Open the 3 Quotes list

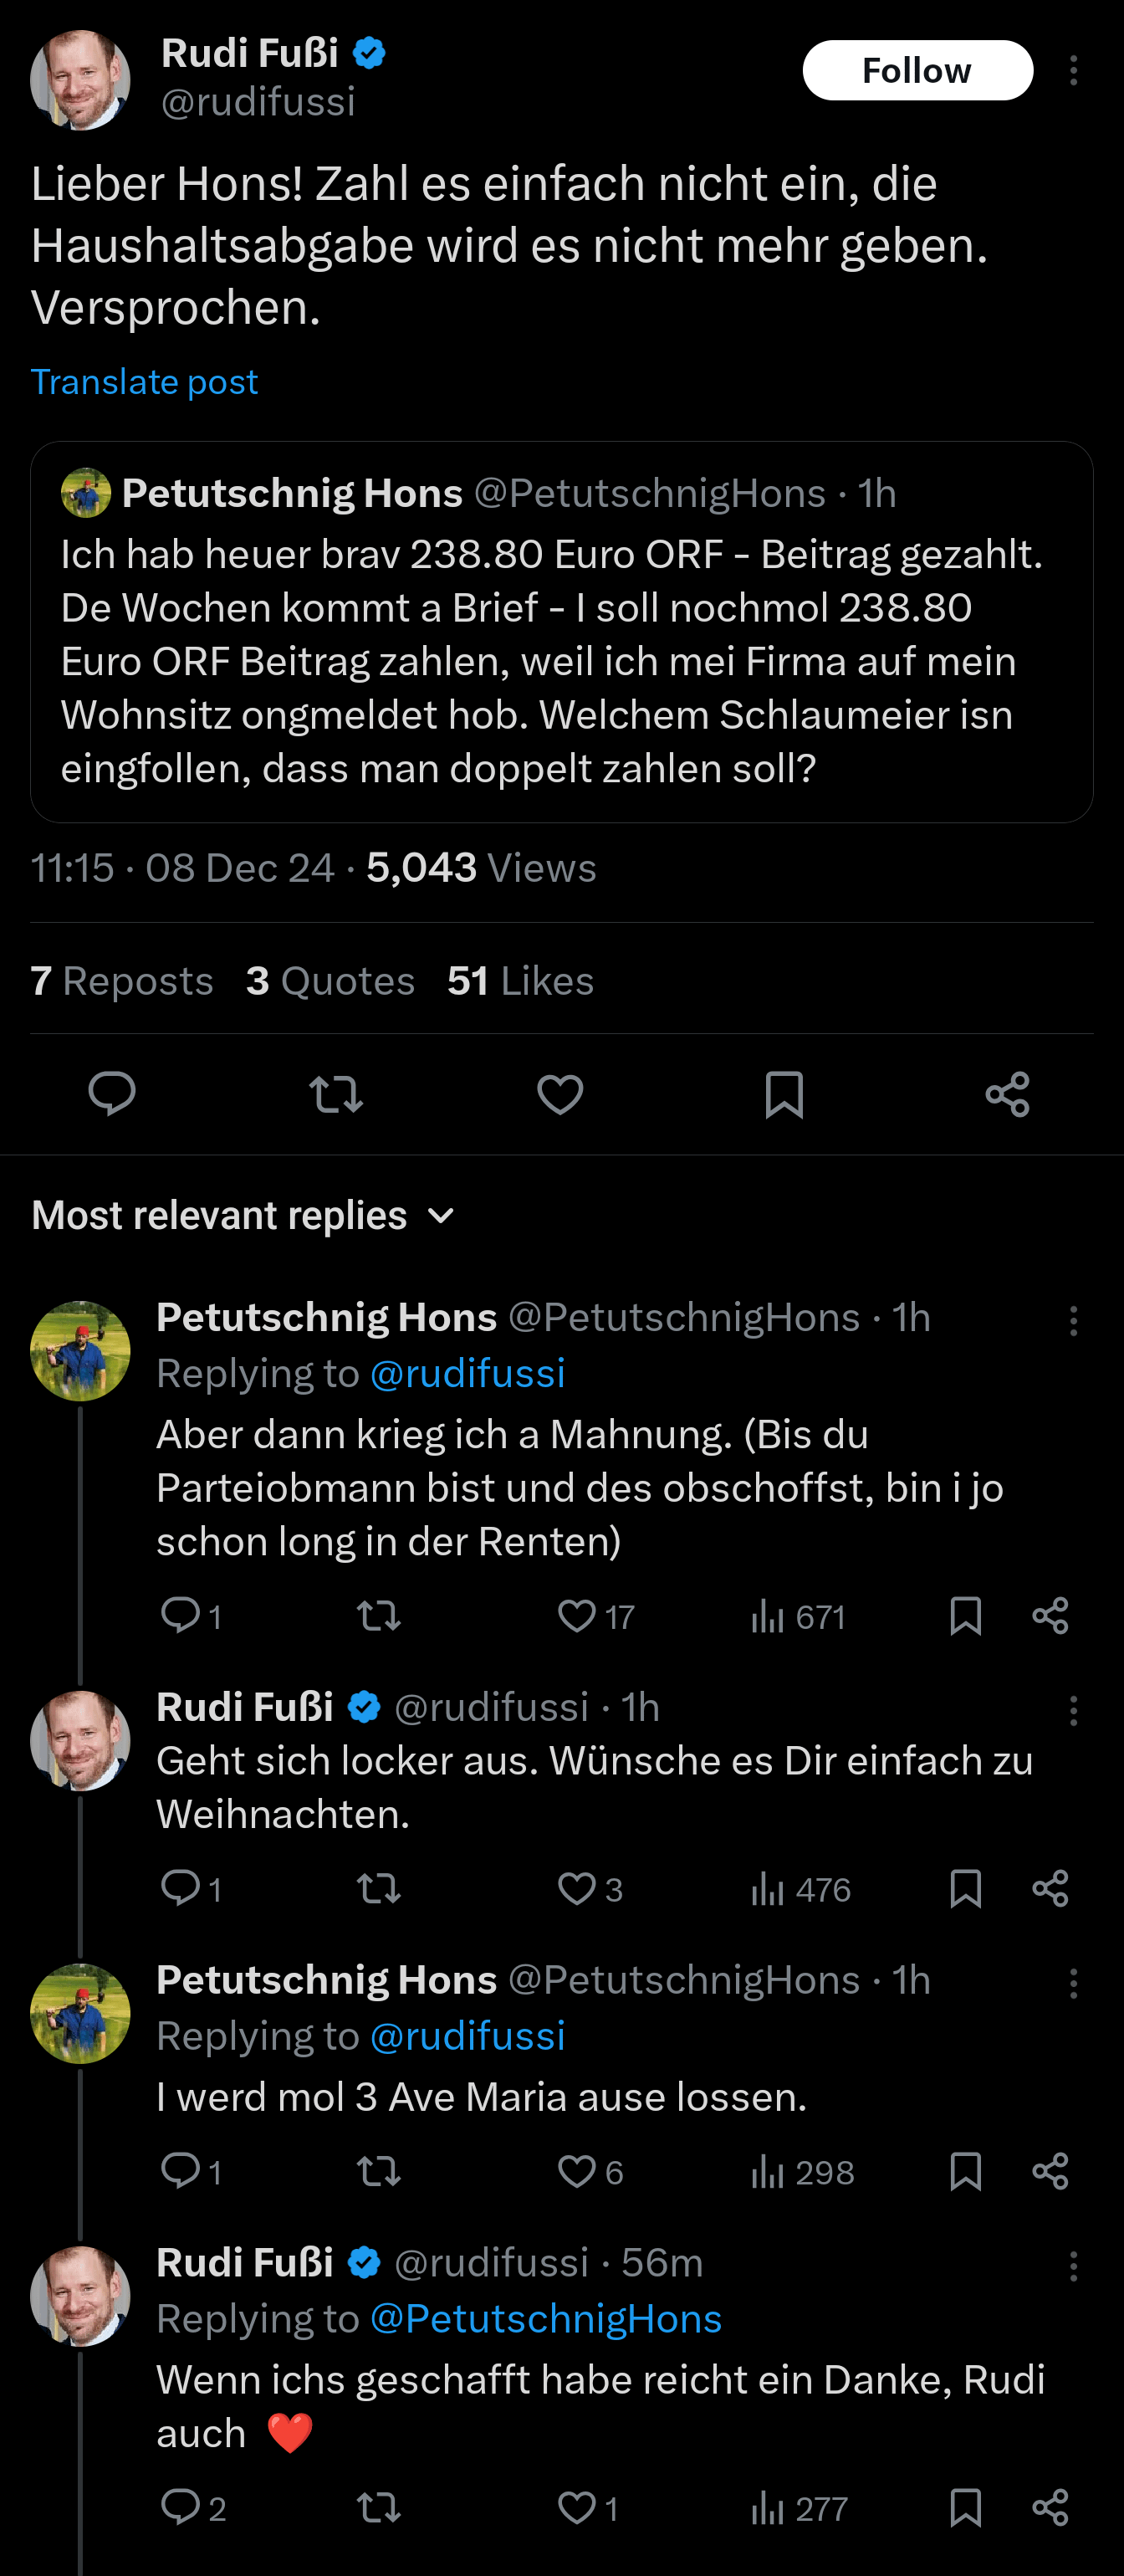coord(330,981)
